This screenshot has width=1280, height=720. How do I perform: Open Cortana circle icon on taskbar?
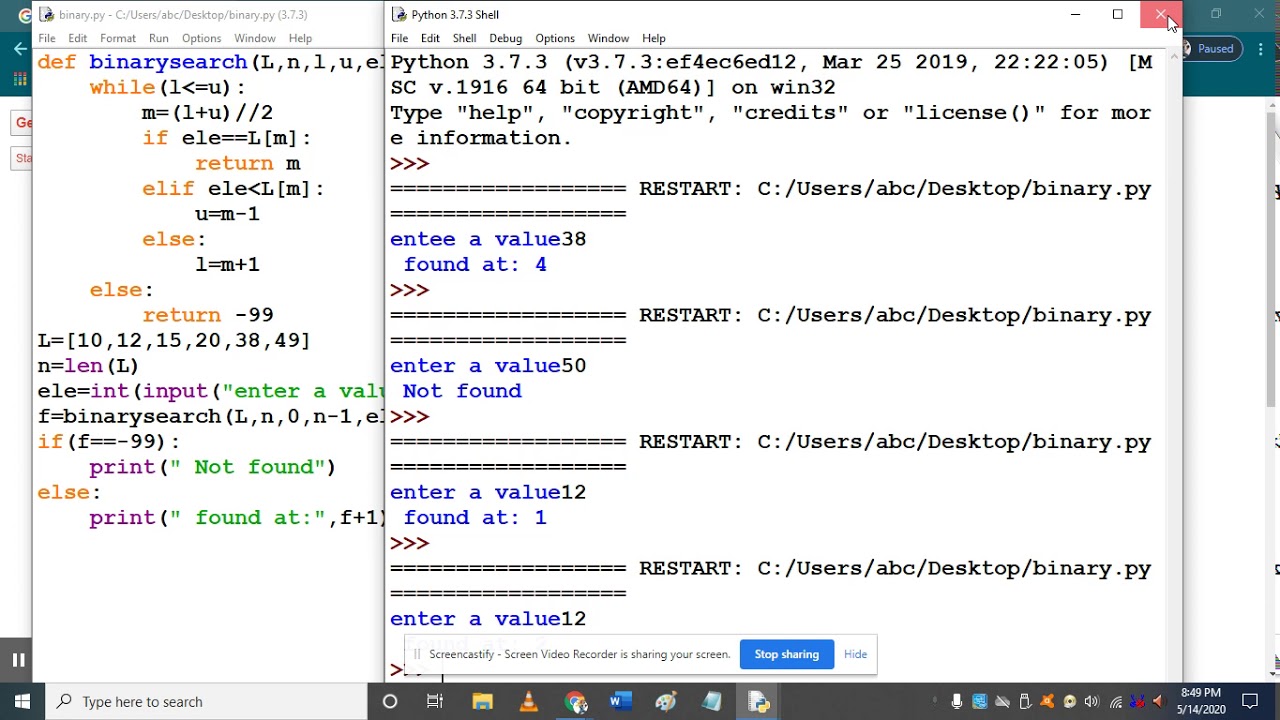(x=390, y=701)
